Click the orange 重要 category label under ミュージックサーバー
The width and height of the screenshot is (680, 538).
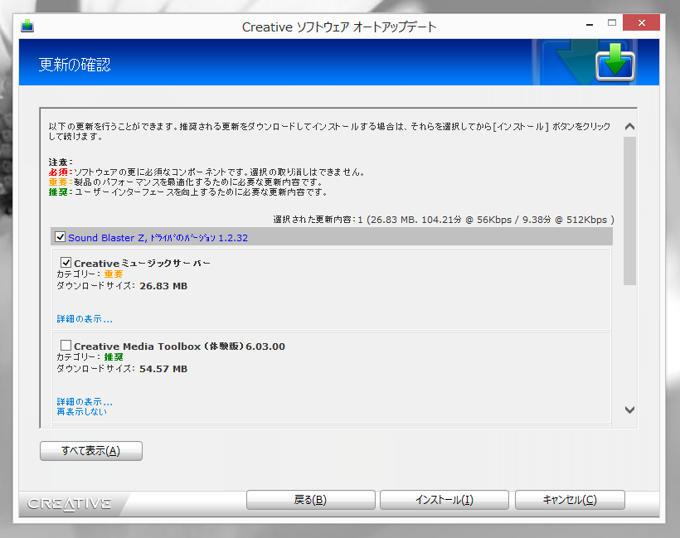coord(114,274)
